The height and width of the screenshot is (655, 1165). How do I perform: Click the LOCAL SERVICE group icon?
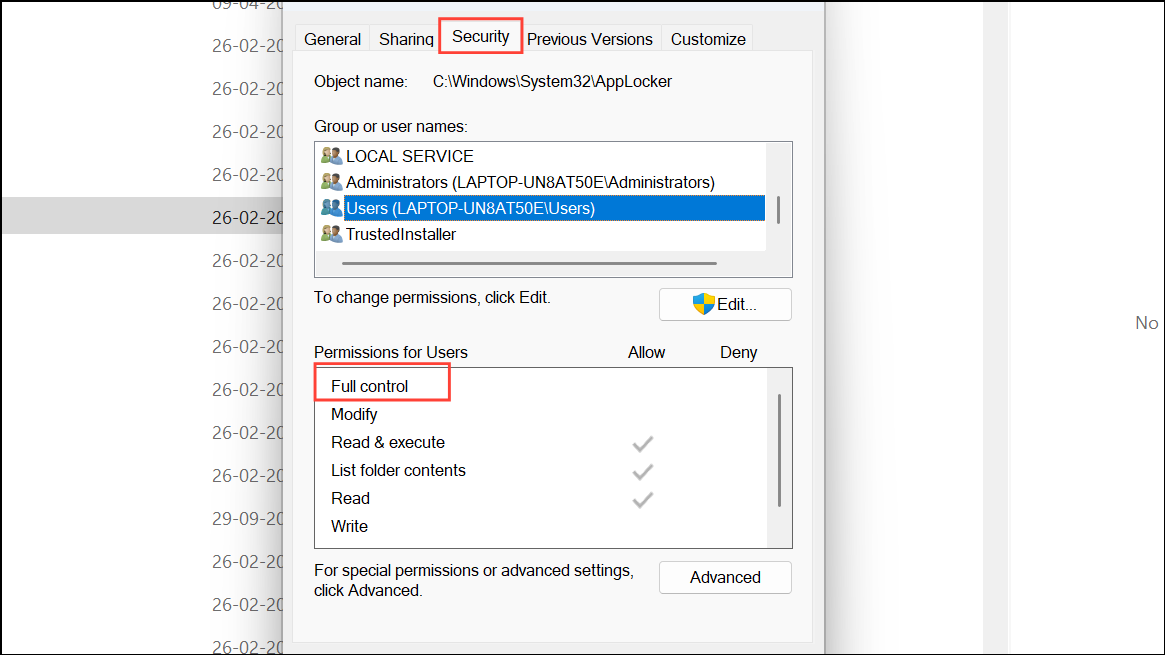click(331, 155)
